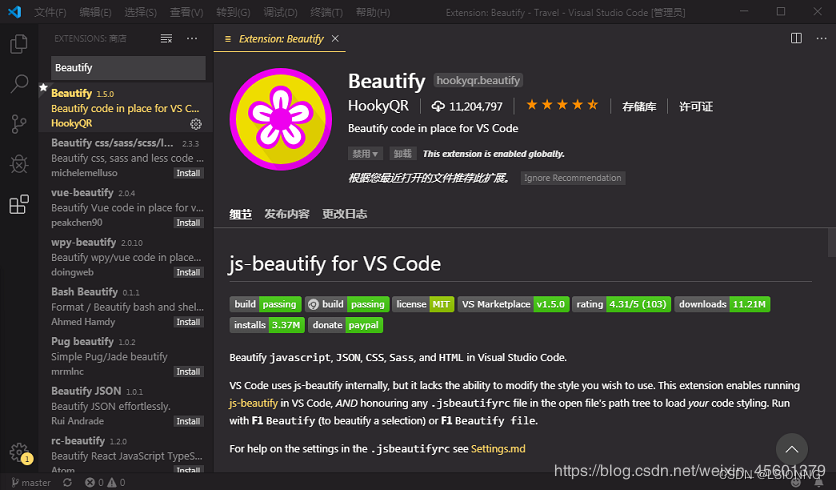The image size is (836, 490).
Task: Open the 许可证 license link
Action: pyautogui.click(x=695, y=107)
